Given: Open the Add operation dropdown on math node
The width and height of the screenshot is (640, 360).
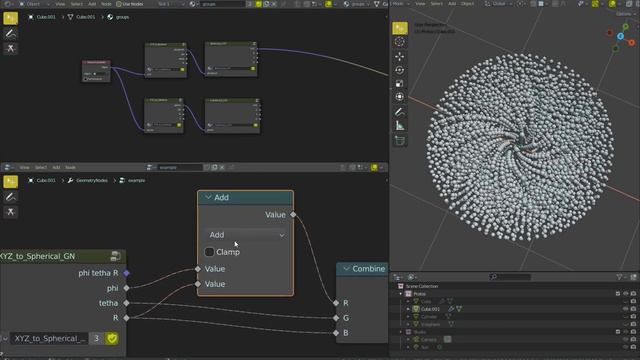Looking at the screenshot, I should pyautogui.click(x=247, y=235).
